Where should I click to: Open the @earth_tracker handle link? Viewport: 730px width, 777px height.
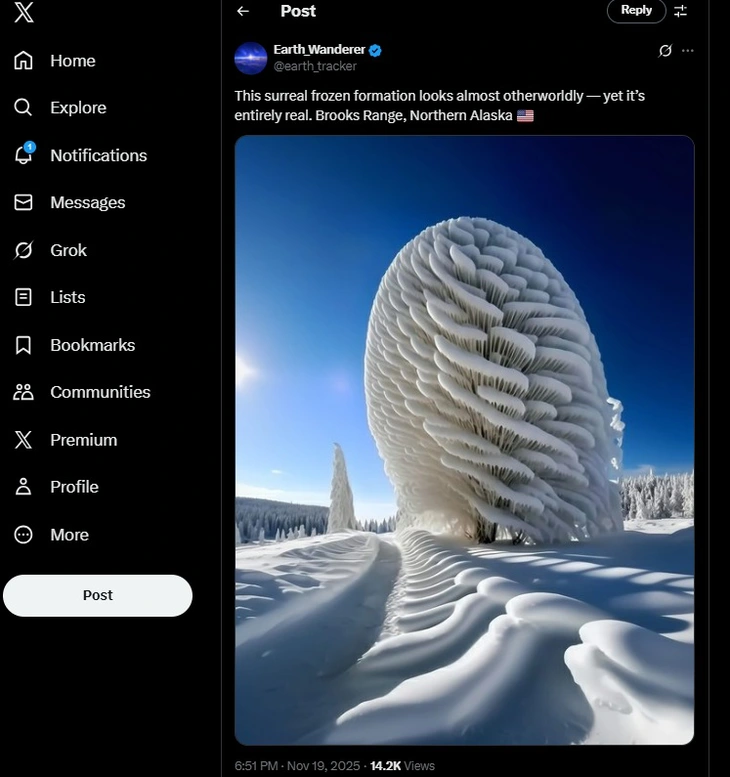tap(315, 67)
